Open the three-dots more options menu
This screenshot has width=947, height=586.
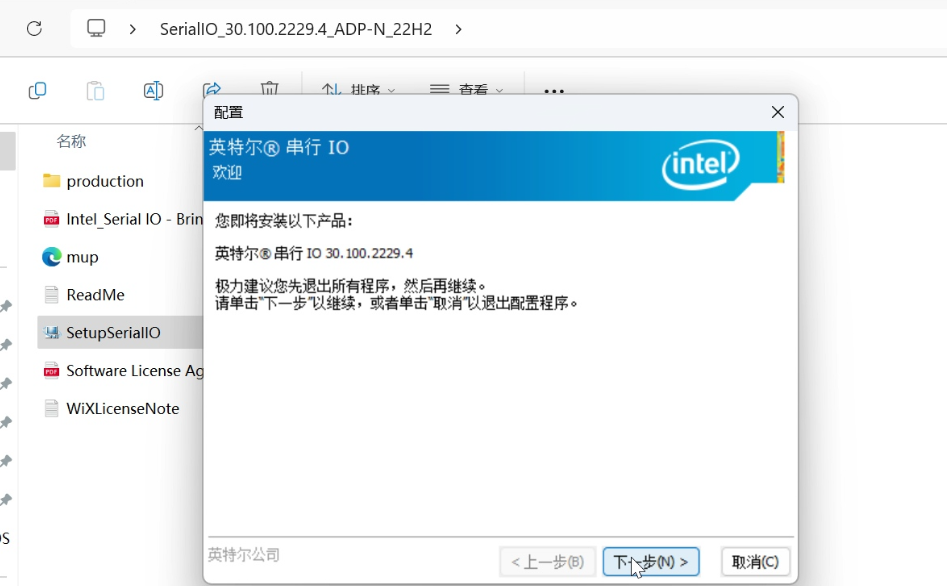coord(554,91)
